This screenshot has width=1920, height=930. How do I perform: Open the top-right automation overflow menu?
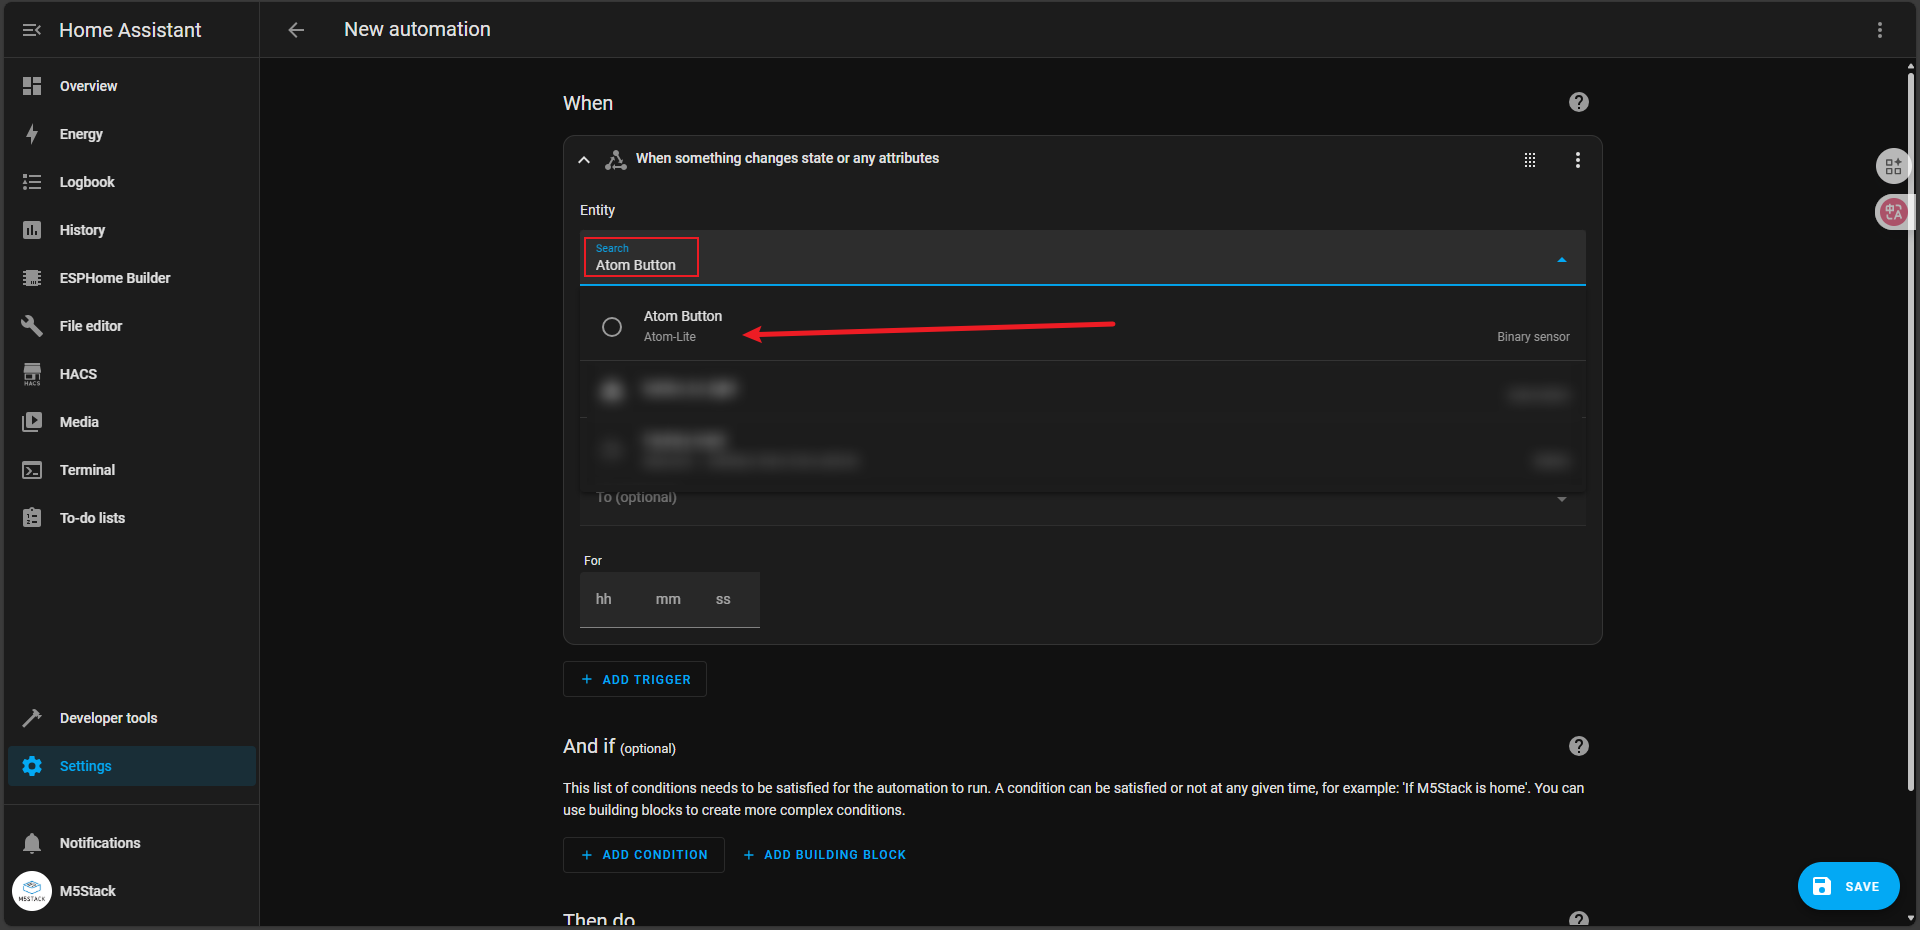[1880, 30]
